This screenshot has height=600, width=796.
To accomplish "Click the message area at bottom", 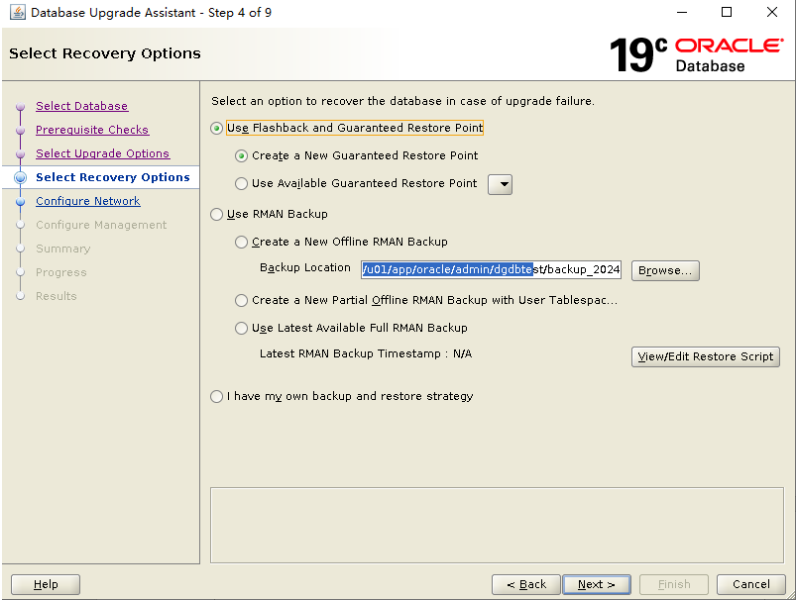I will coord(496,525).
